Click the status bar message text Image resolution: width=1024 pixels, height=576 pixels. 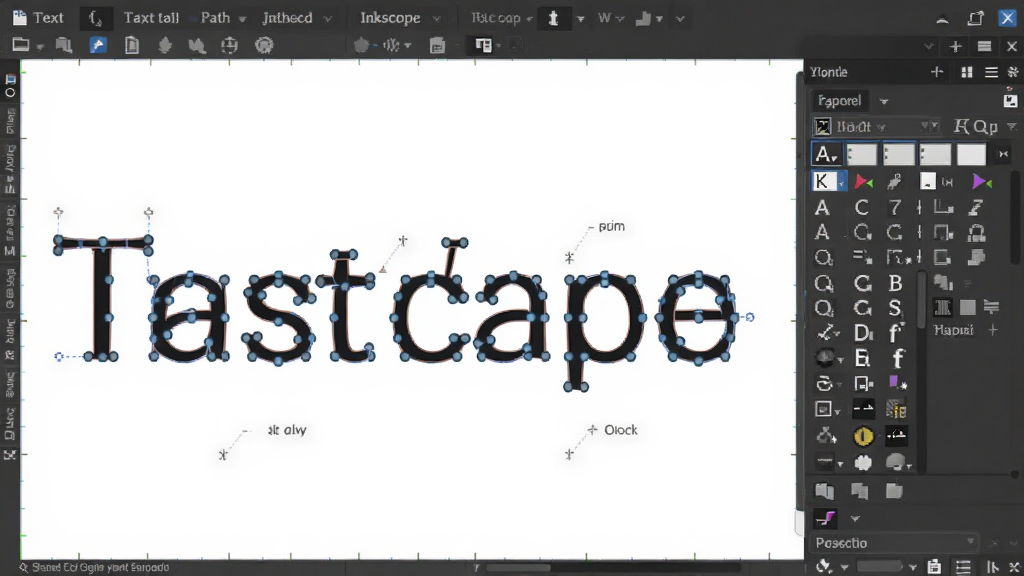click(101, 568)
